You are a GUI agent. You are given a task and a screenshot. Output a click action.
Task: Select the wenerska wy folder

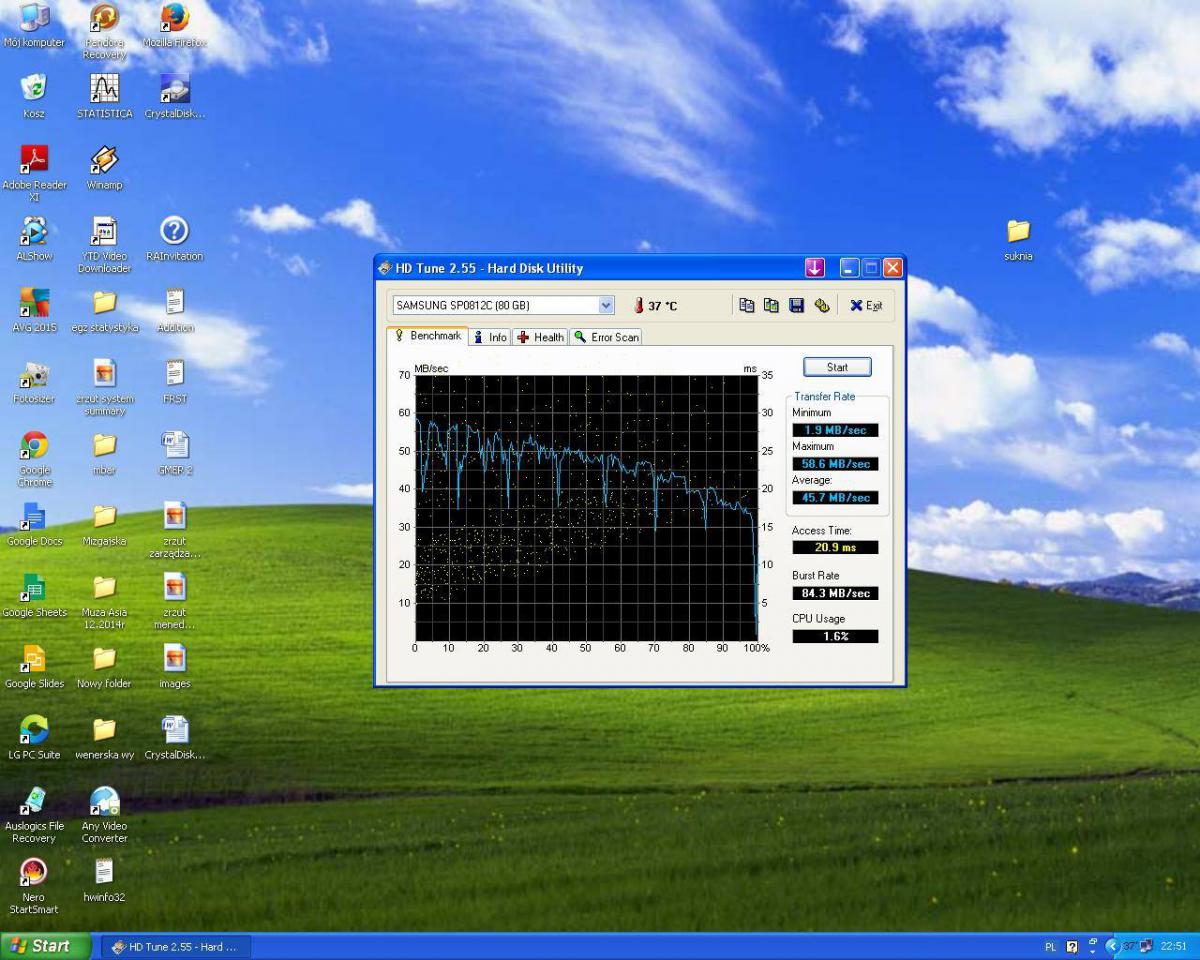coord(104,736)
